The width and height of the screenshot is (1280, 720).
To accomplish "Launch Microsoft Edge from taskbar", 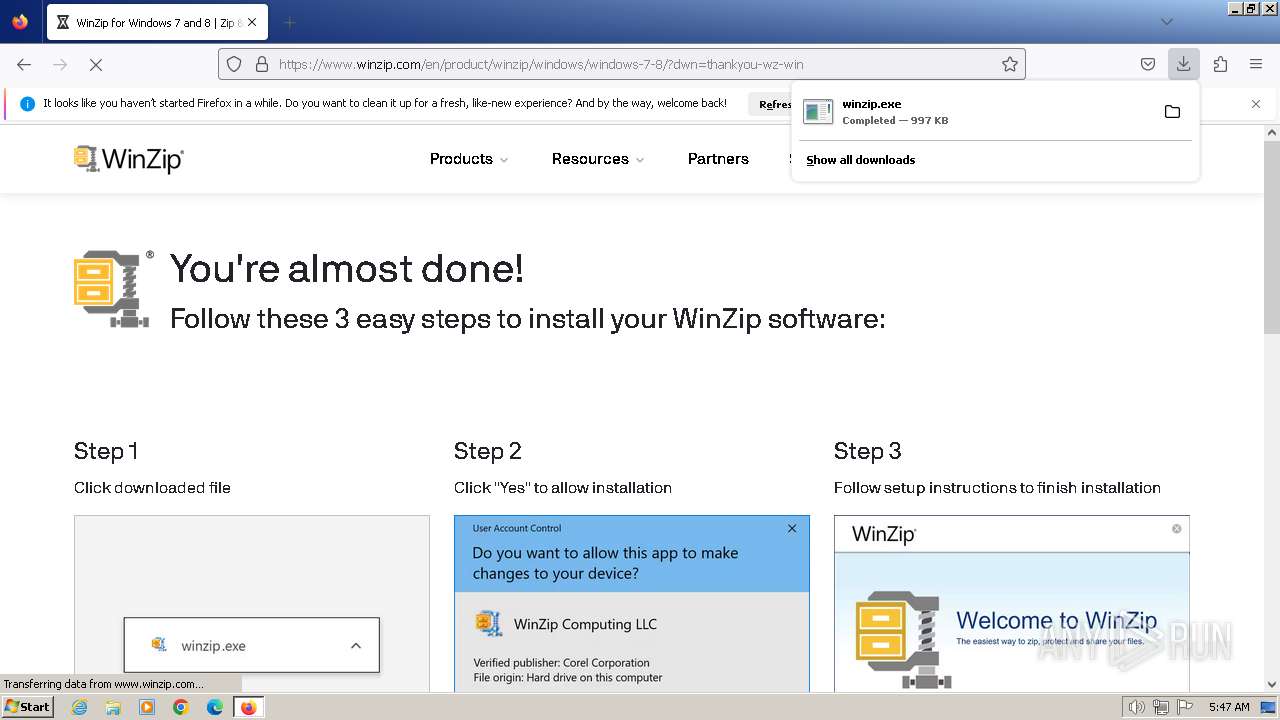I will tap(214, 707).
